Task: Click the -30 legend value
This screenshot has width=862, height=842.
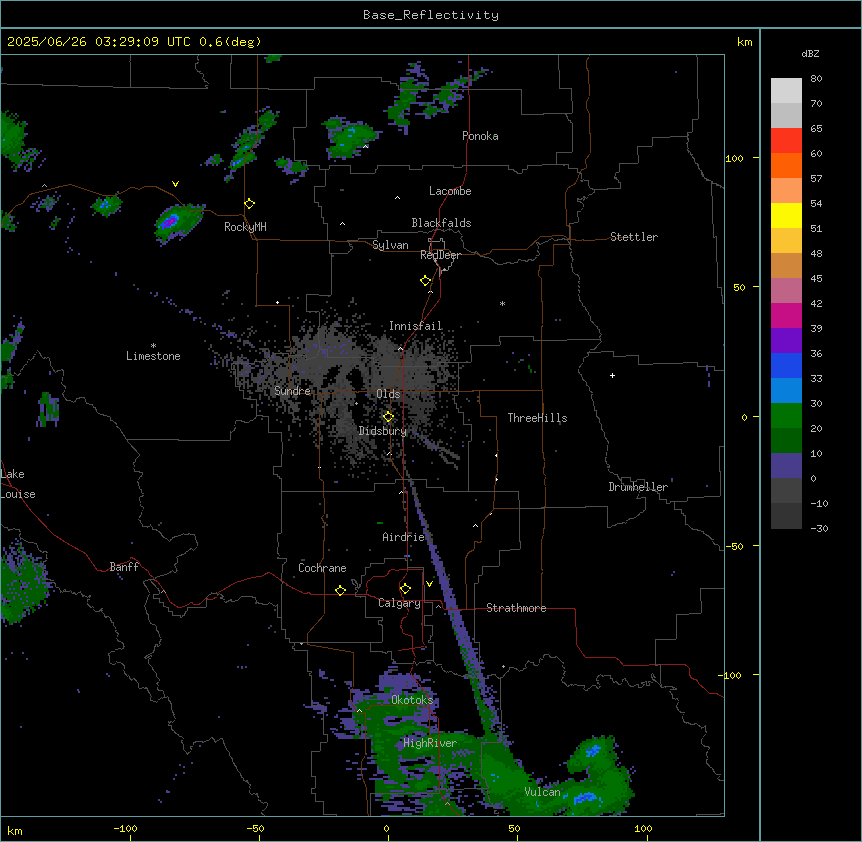Action: (819, 529)
